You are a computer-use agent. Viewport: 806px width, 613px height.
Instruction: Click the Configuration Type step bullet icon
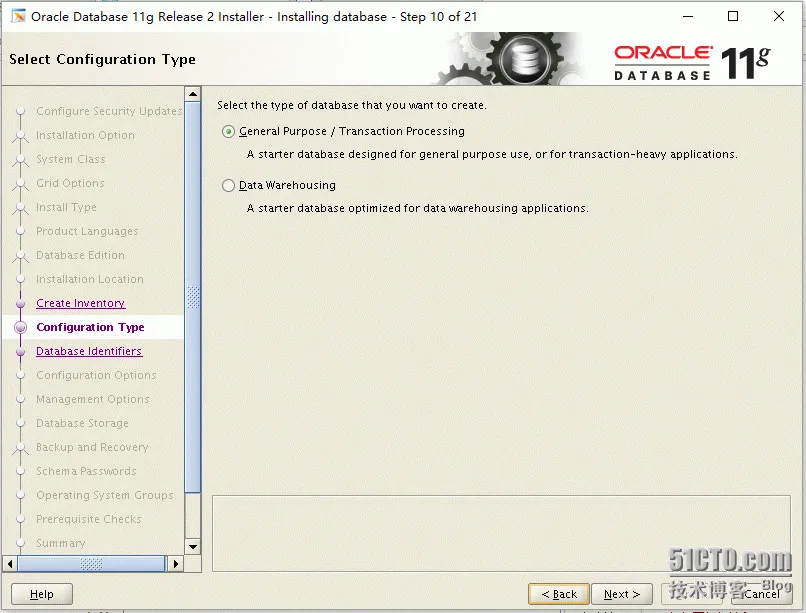click(x=21, y=327)
